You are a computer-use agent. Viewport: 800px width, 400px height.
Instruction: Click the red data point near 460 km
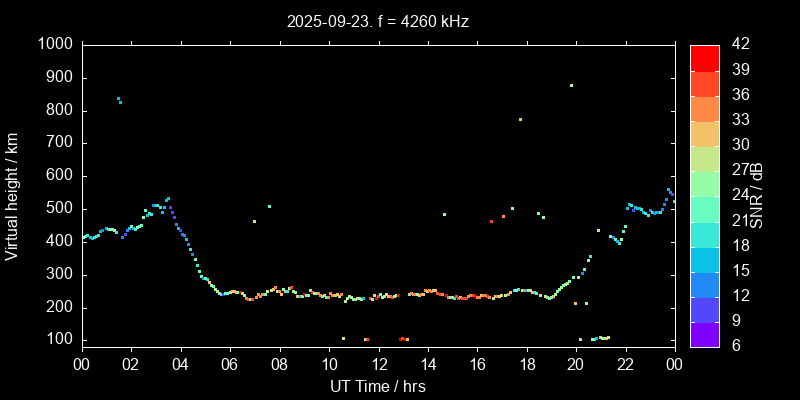tap(491, 221)
